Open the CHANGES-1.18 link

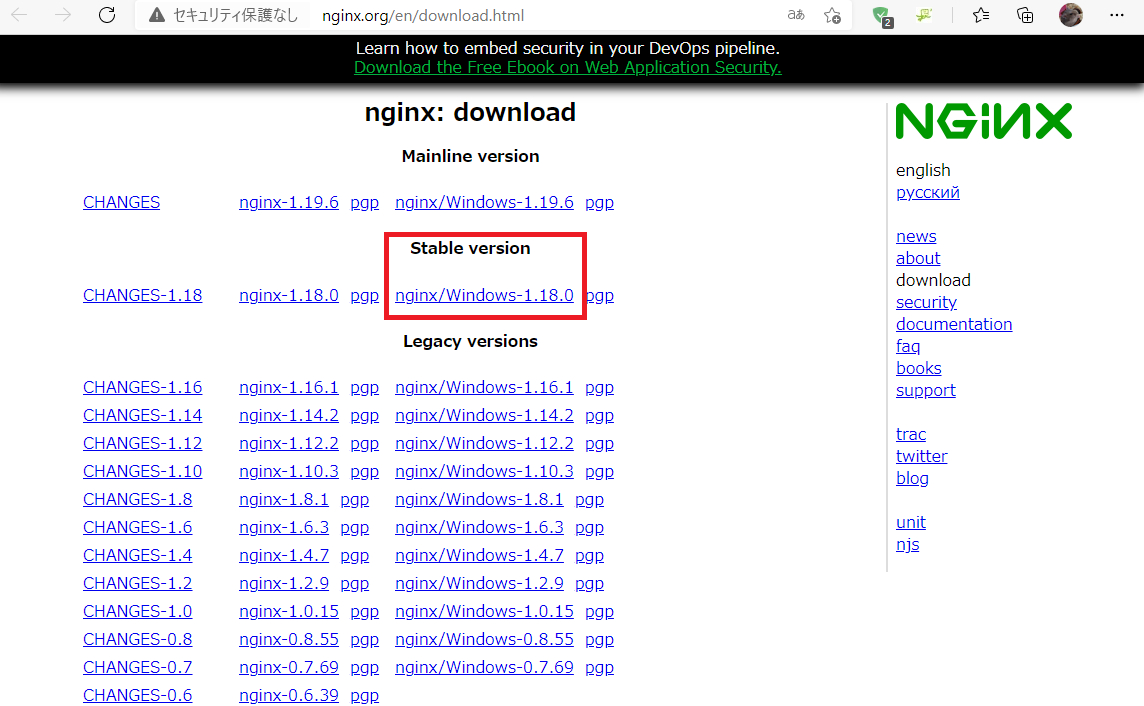(x=142, y=295)
